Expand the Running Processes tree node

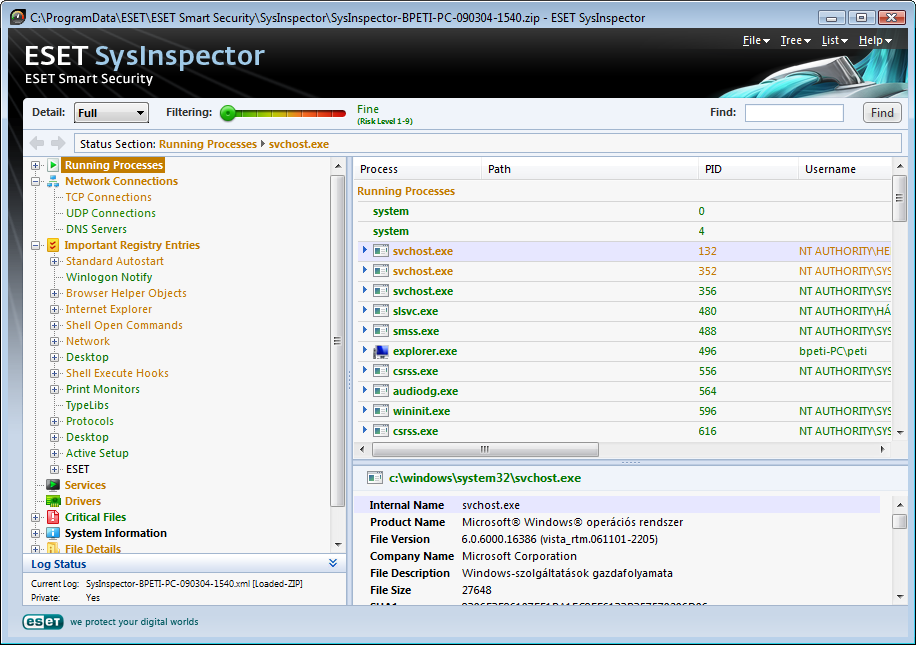click(36, 165)
